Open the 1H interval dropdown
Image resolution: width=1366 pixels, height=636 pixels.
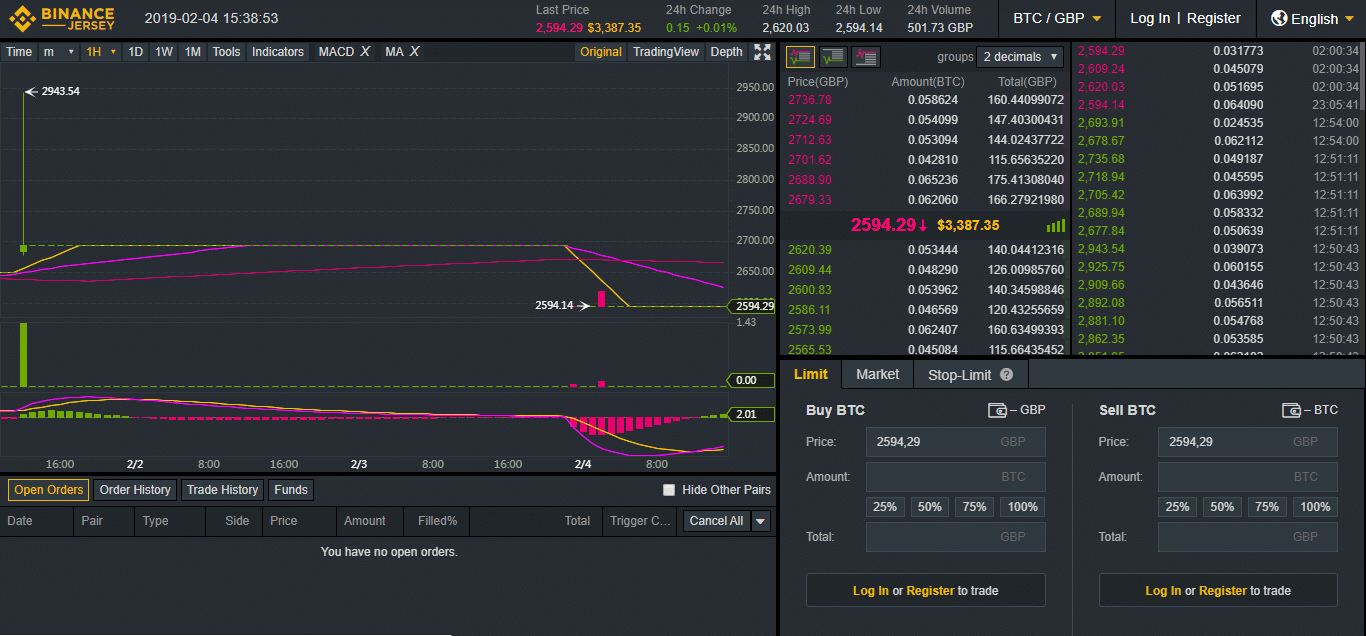tap(101, 52)
